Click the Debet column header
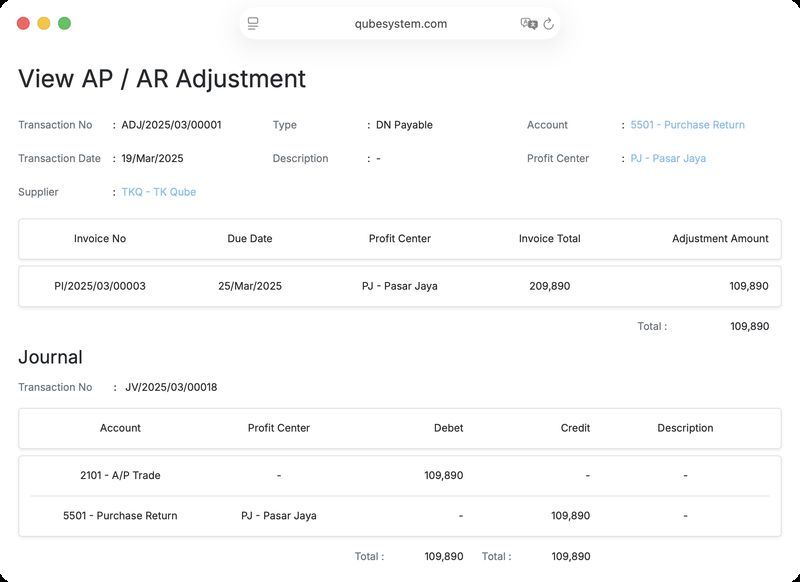Image resolution: width=800 pixels, height=582 pixels. tap(448, 428)
